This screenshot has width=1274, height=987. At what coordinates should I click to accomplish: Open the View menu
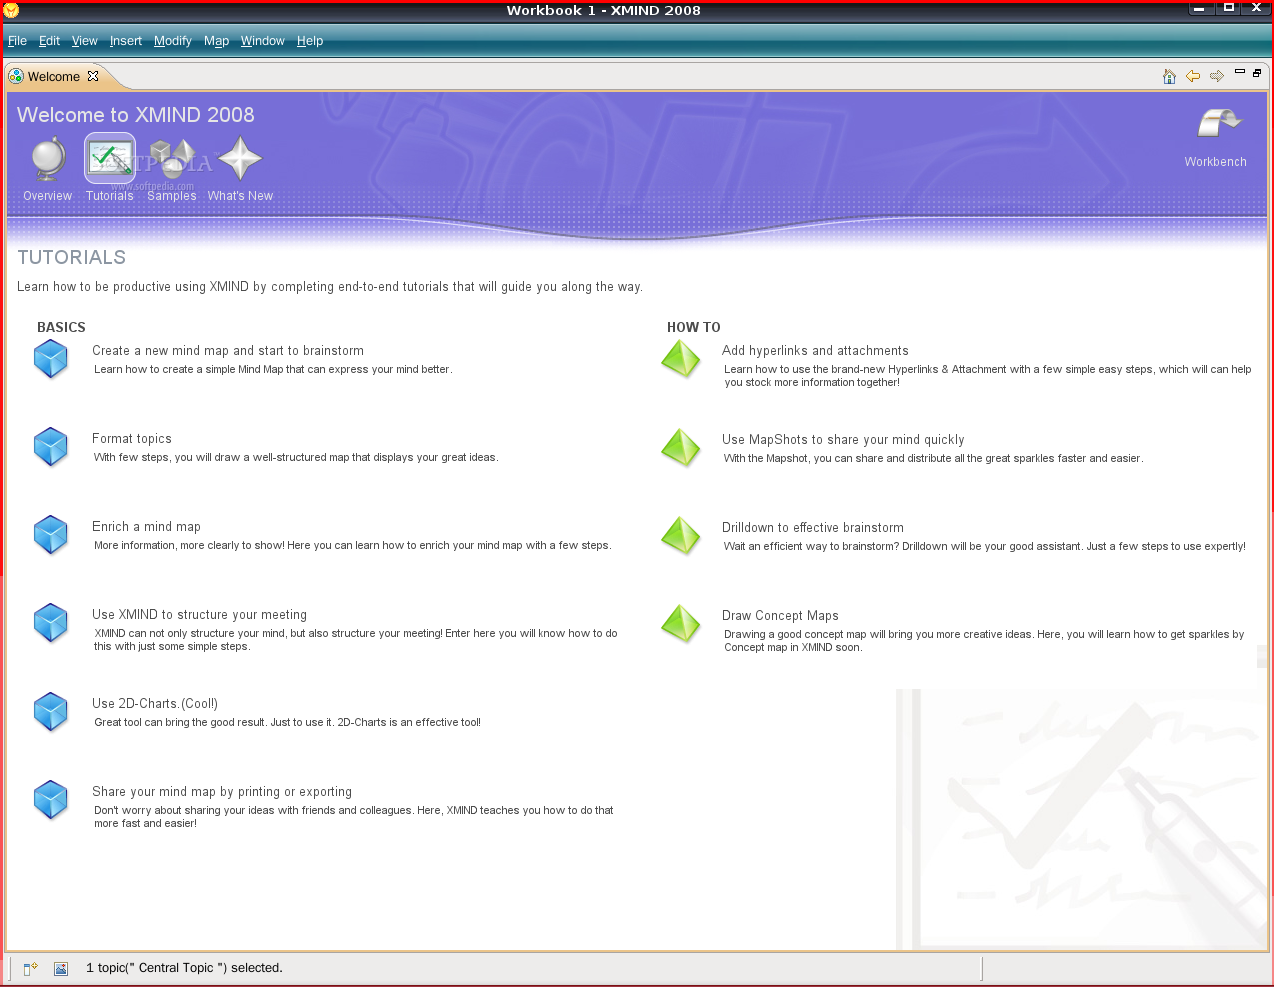(x=84, y=41)
